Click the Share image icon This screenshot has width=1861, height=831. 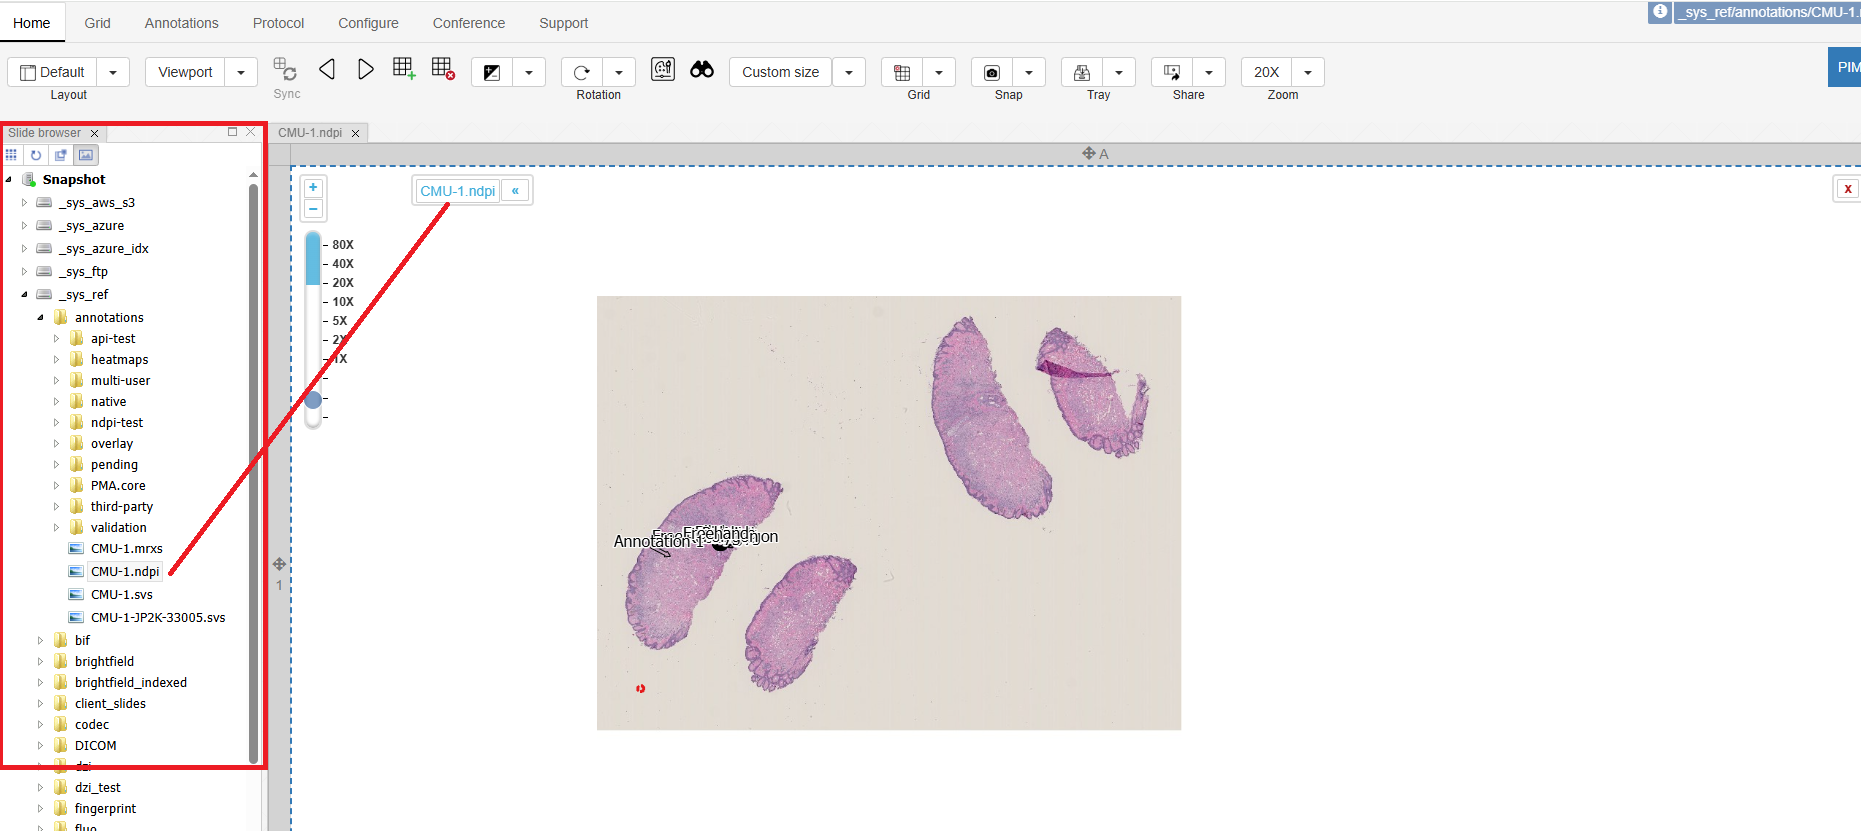coord(1172,73)
